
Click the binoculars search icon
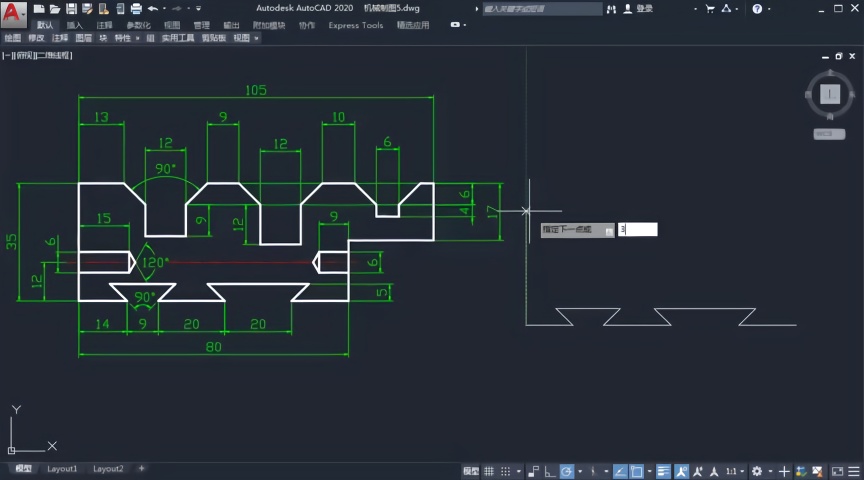click(x=611, y=9)
